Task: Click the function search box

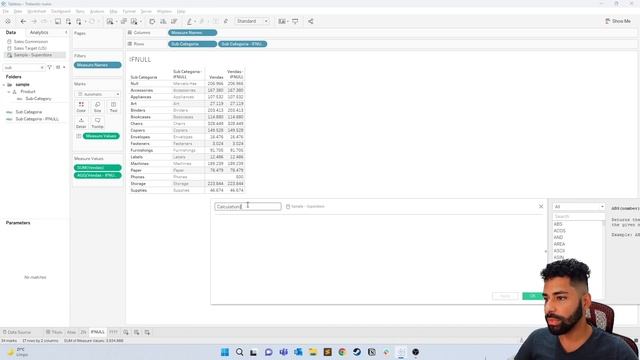Action: click(x=578, y=216)
